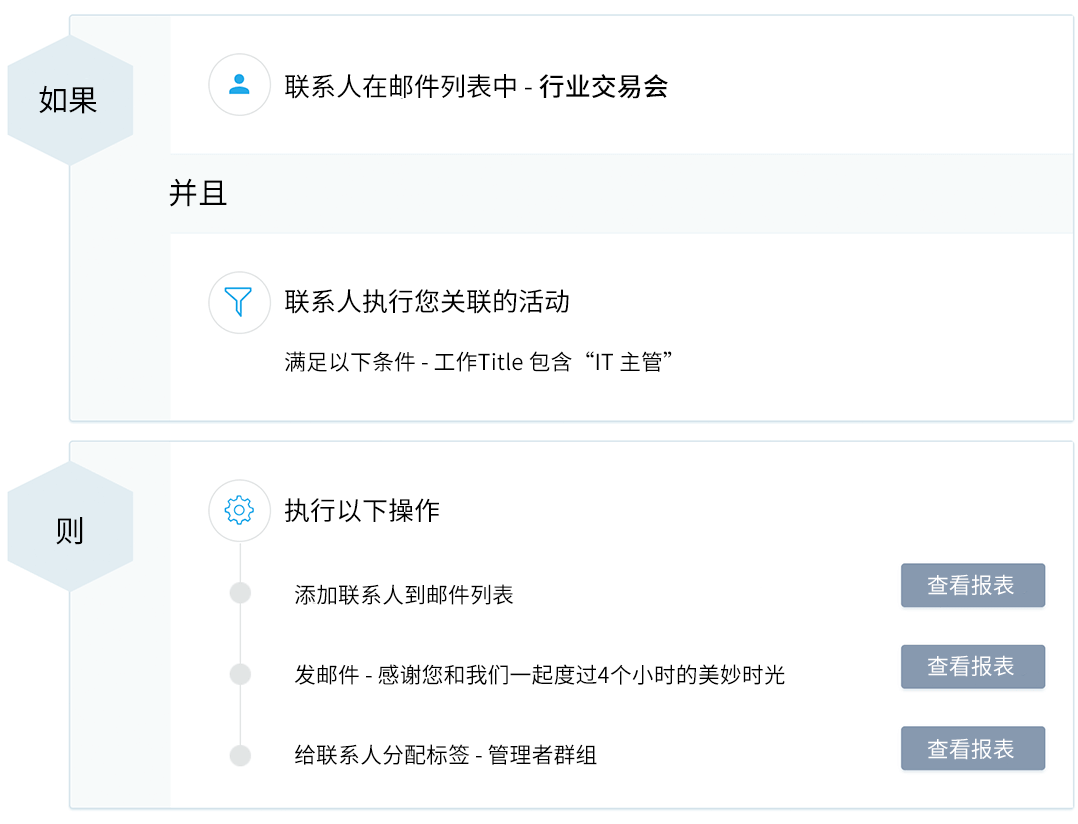Click action text 发邮件 - 感谢您和我们一起度过
Viewport: 1078px width, 824px height.
[x=540, y=675]
